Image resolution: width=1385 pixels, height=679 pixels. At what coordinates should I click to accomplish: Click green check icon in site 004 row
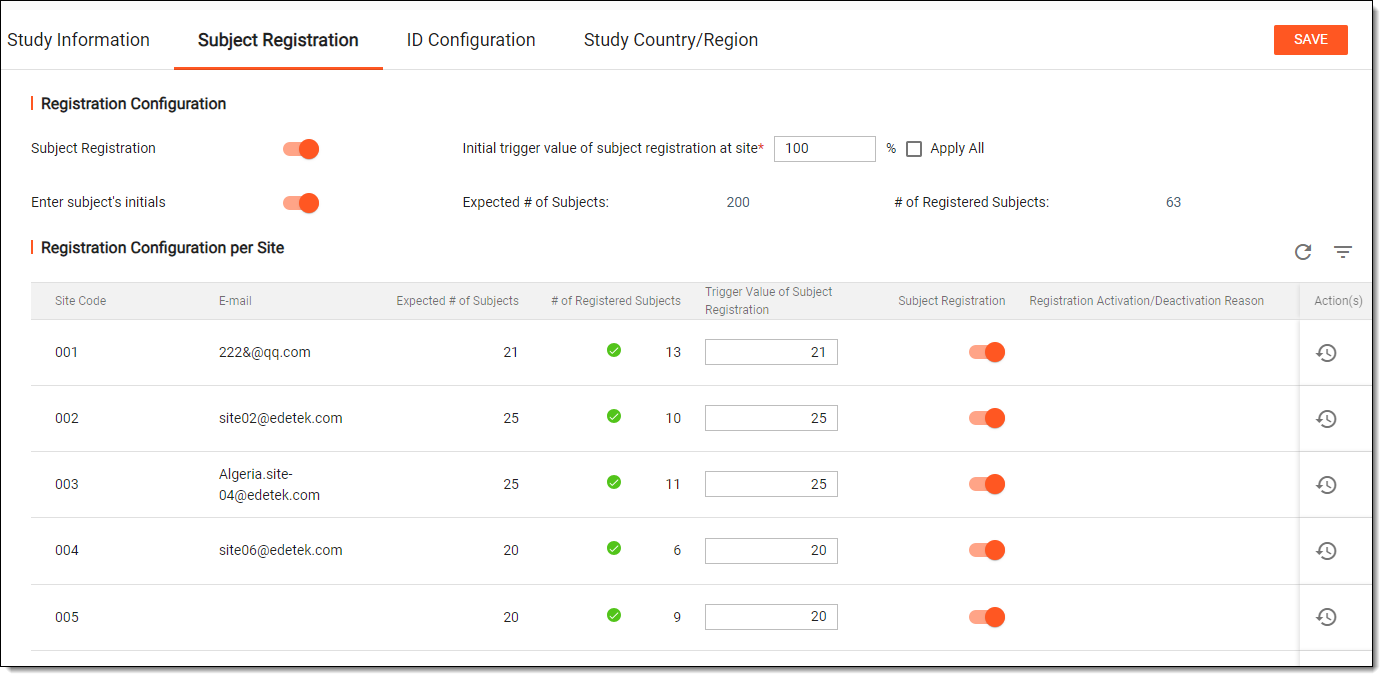pos(614,548)
